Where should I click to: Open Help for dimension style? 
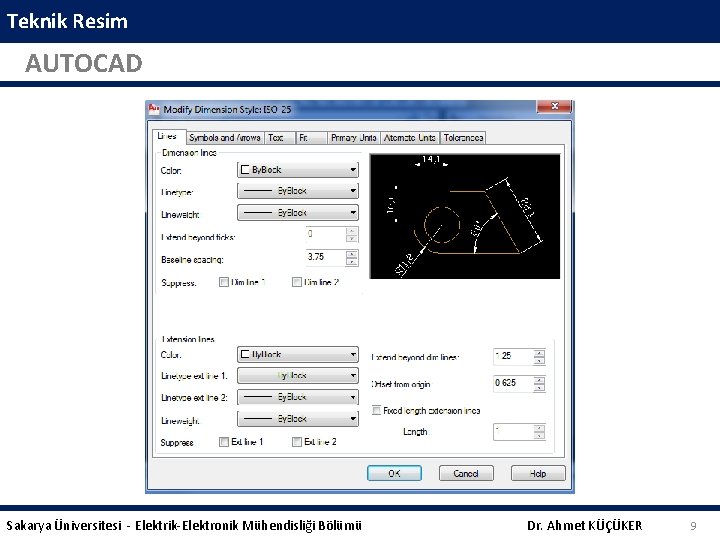click(538, 473)
